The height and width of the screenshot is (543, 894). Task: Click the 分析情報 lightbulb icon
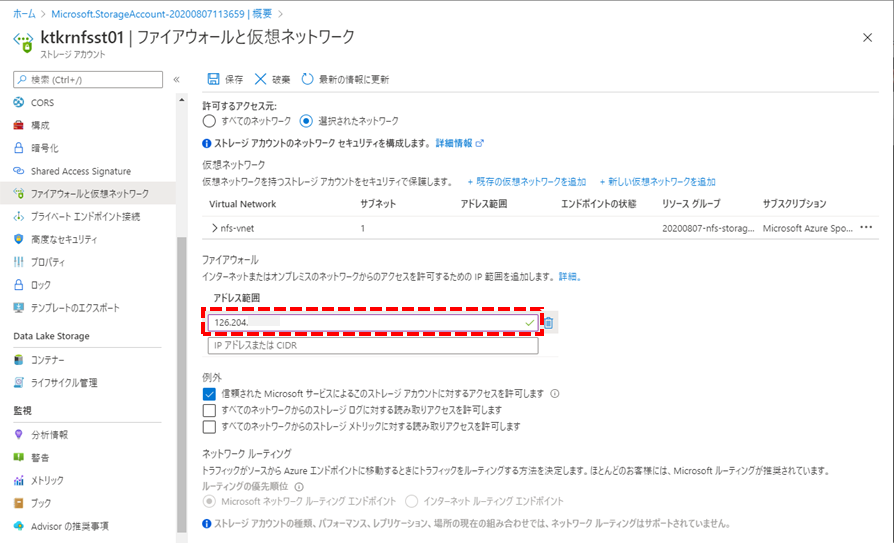[x=19, y=435]
